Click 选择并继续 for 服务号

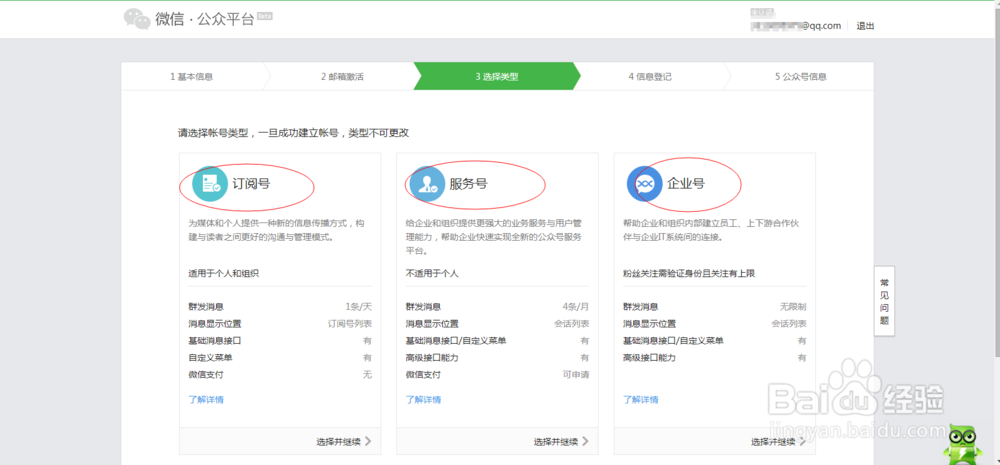[561, 441]
